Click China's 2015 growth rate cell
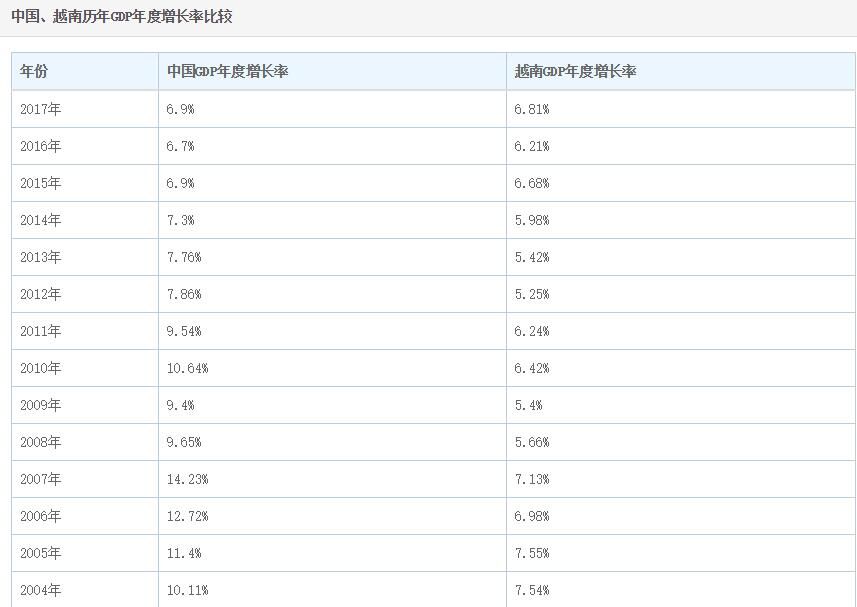857x607 pixels. [x=181, y=183]
